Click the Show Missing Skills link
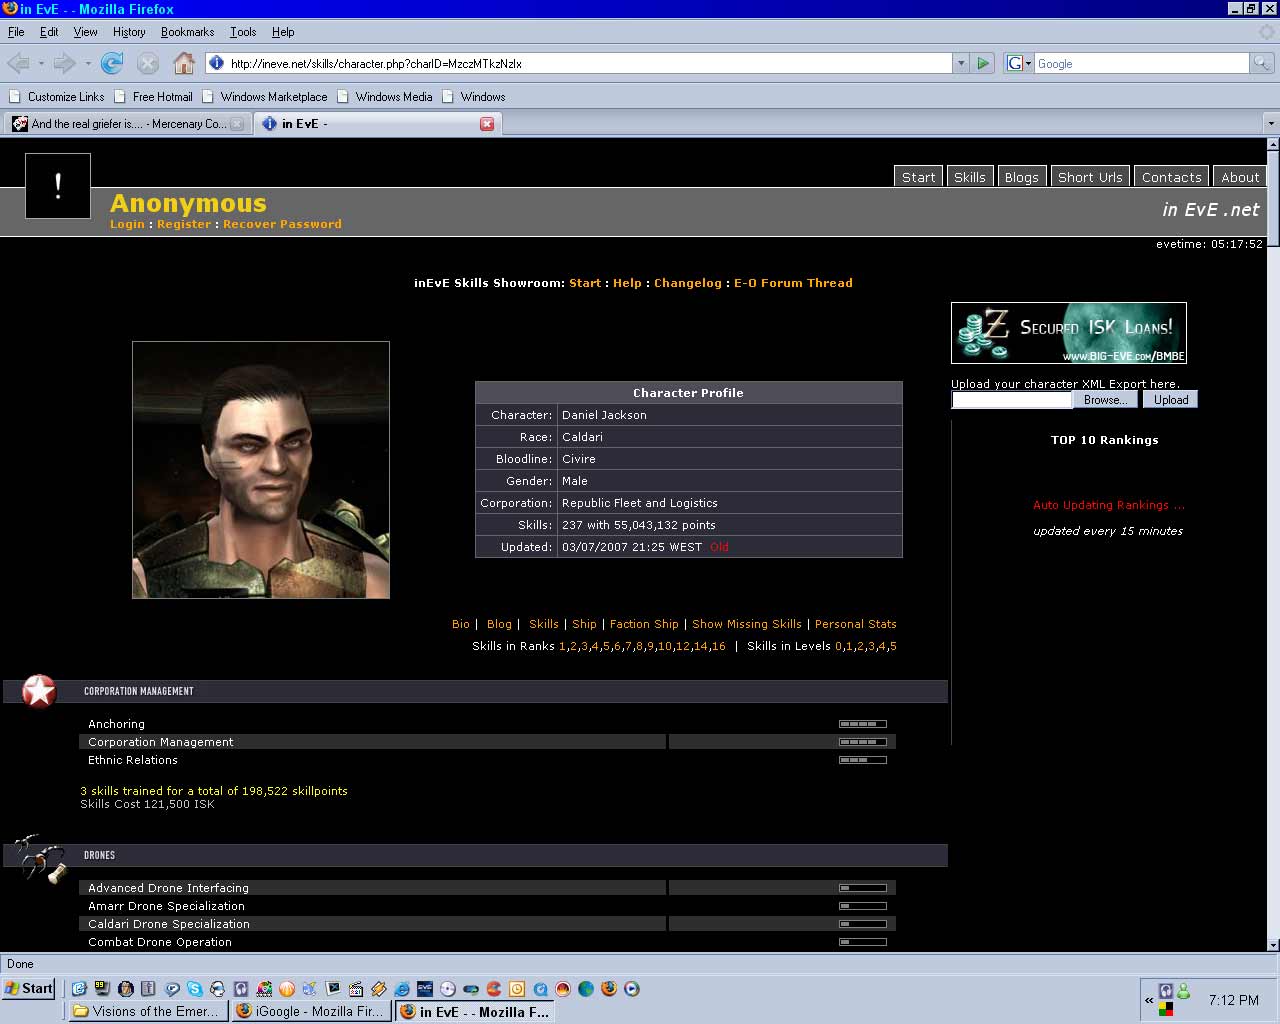Image resolution: width=1280 pixels, height=1024 pixels. 747,624
